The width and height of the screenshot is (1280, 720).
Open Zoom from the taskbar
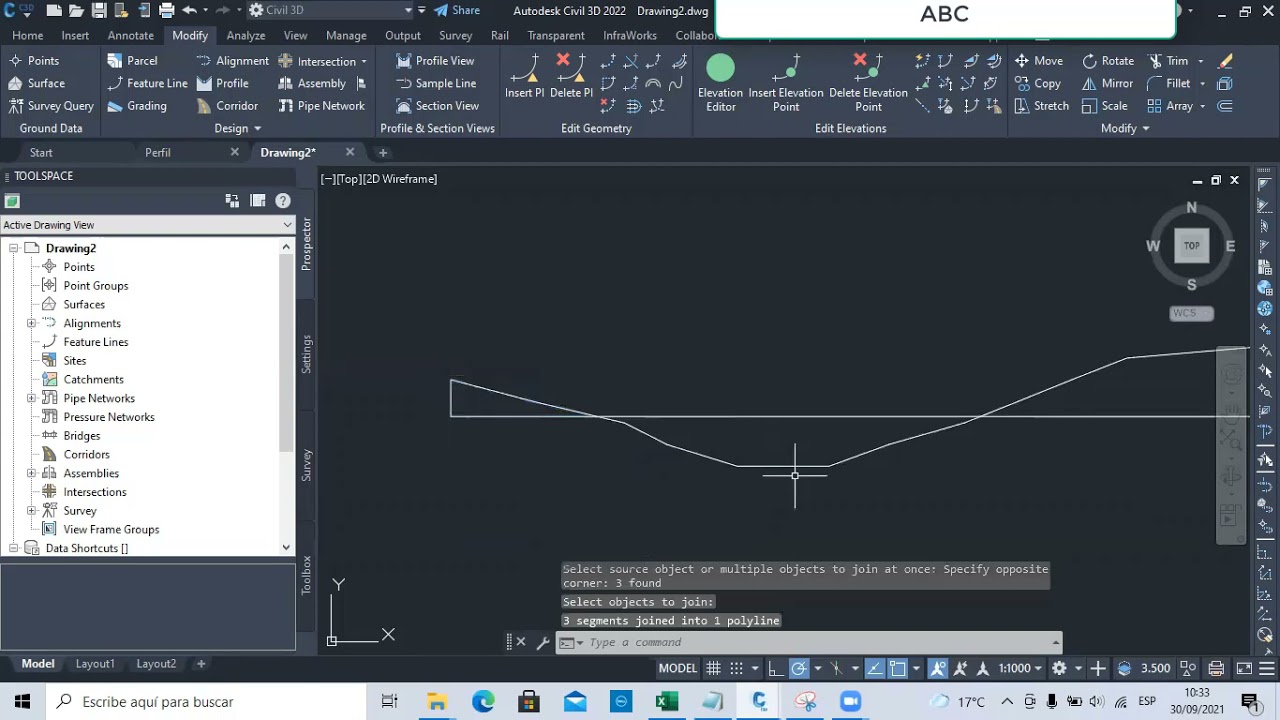point(850,702)
